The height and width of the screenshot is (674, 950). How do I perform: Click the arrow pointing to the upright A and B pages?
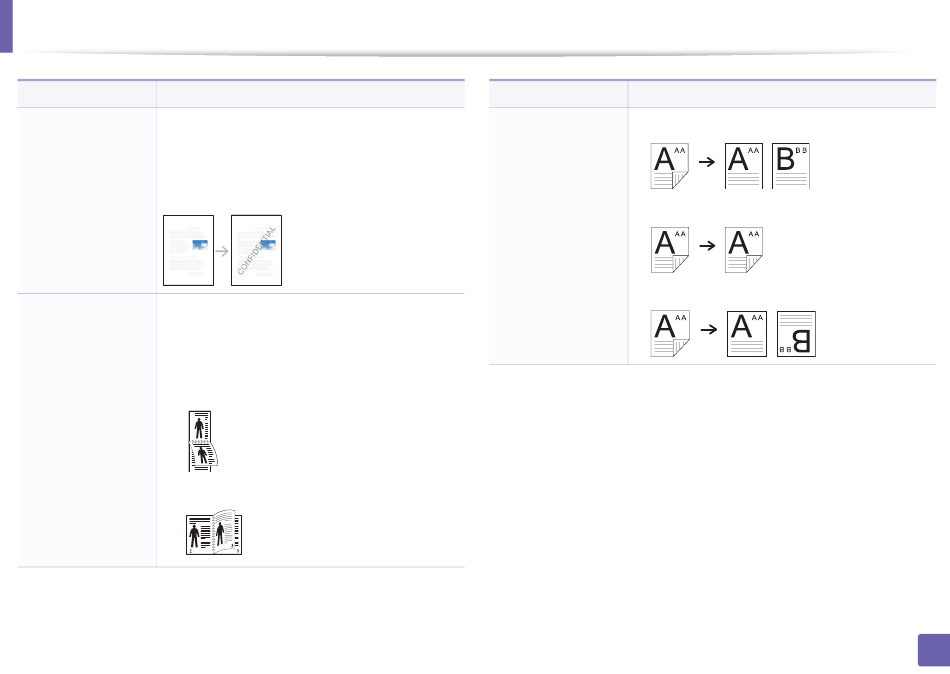tap(706, 162)
